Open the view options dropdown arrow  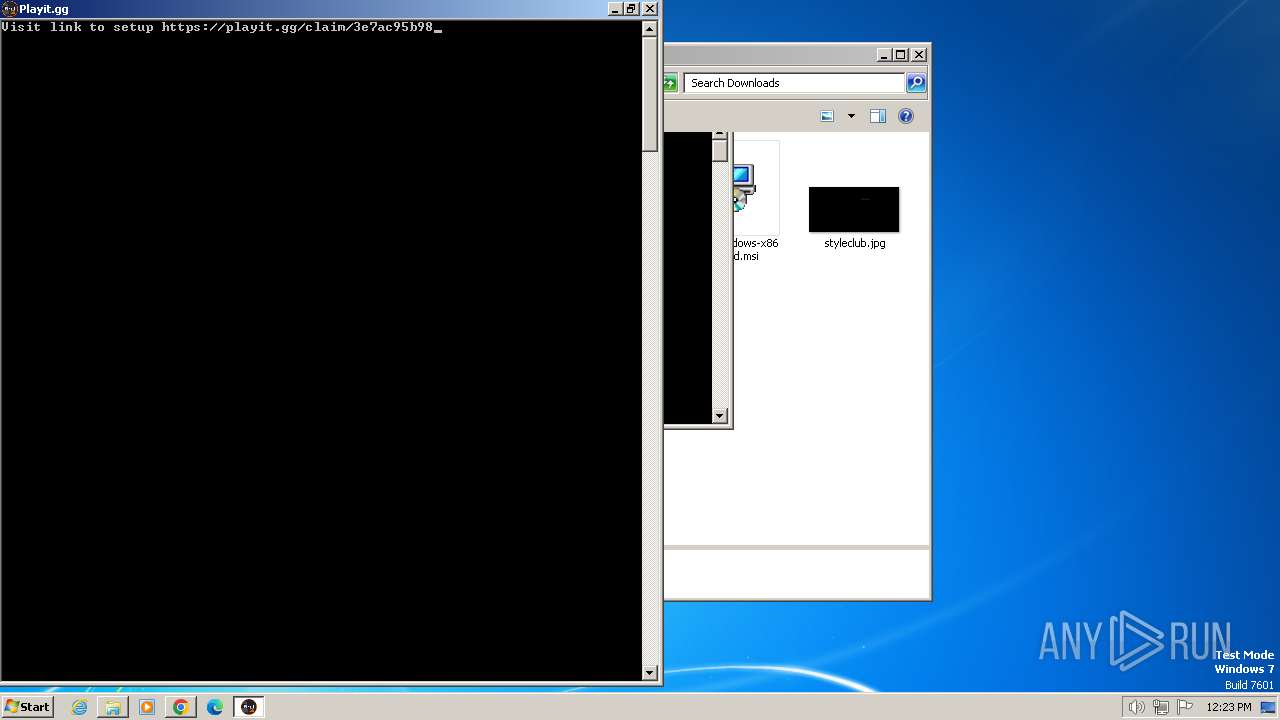point(851,116)
